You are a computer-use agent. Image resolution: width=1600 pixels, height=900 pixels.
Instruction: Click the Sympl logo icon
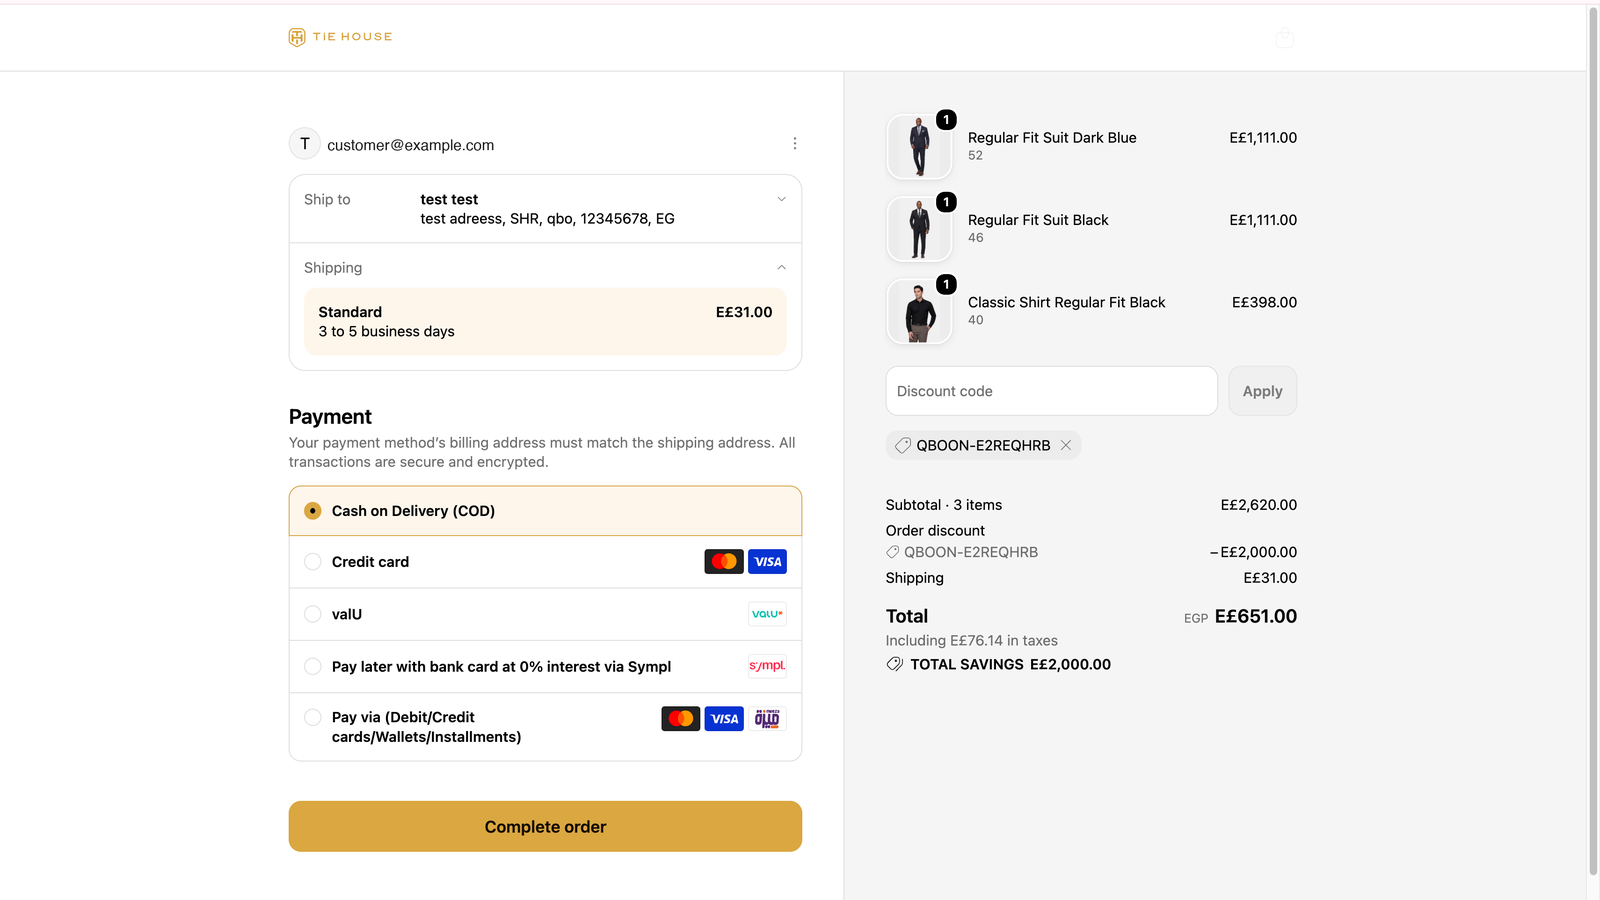(767, 666)
